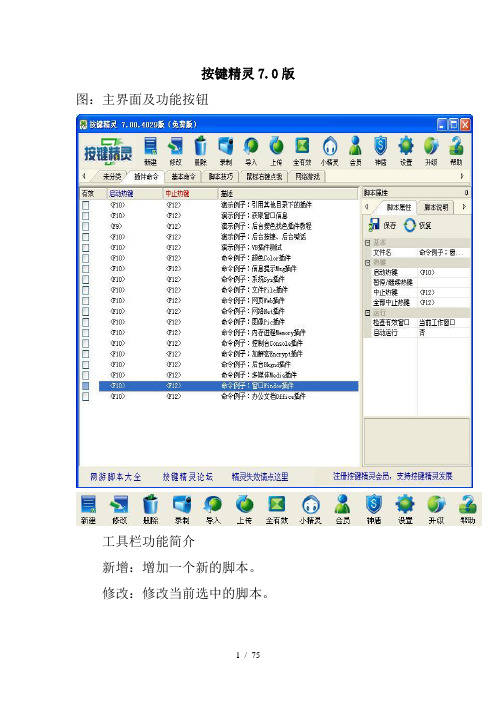This screenshot has width=496, height=702.
Task: Click 修改 in the enlarged toolbar strip below the window
Action: [x=120, y=509]
